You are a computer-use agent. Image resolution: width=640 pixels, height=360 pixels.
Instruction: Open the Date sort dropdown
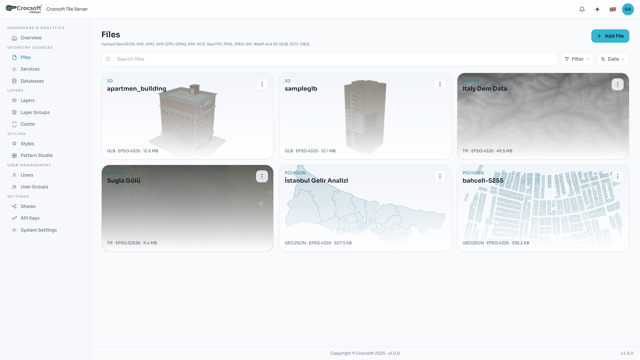click(613, 59)
